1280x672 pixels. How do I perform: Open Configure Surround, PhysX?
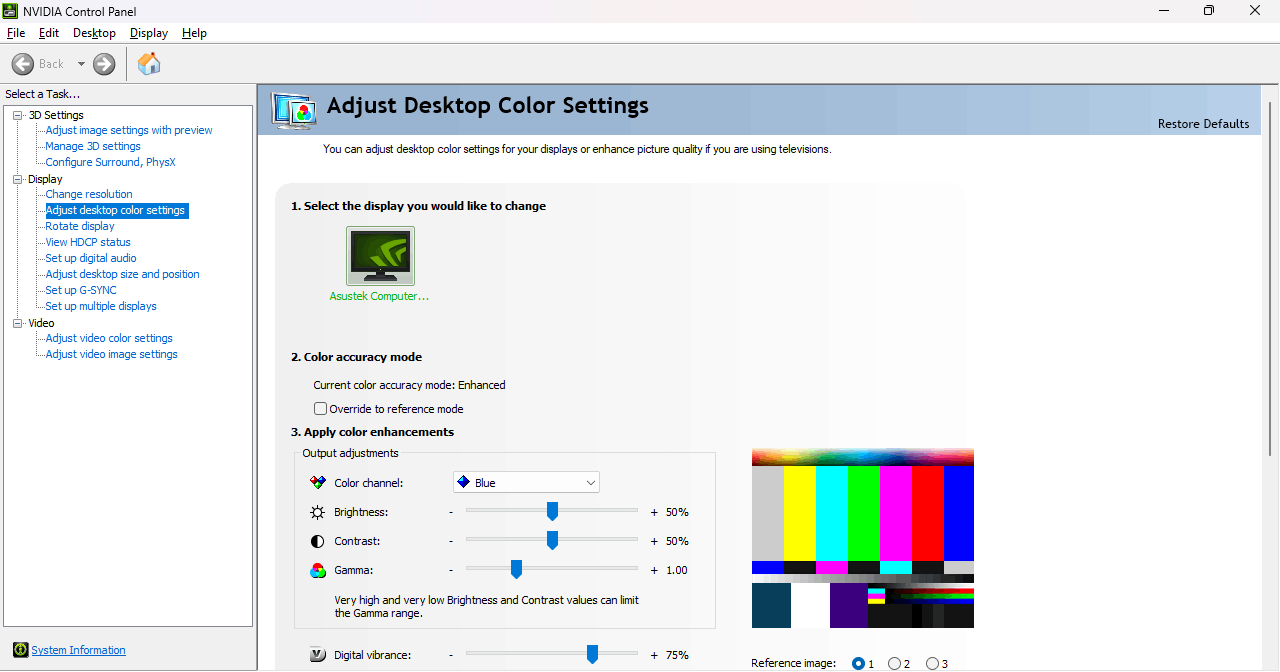point(110,162)
